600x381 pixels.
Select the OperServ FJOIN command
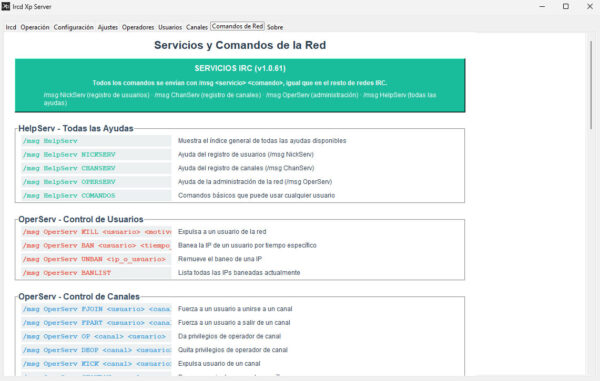coord(96,309)
